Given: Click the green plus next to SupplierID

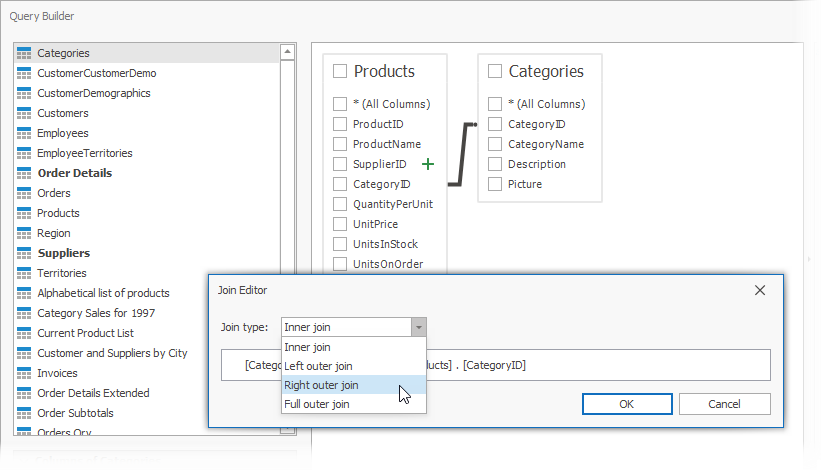Looking at the screenshot, I should pos(428,164).
